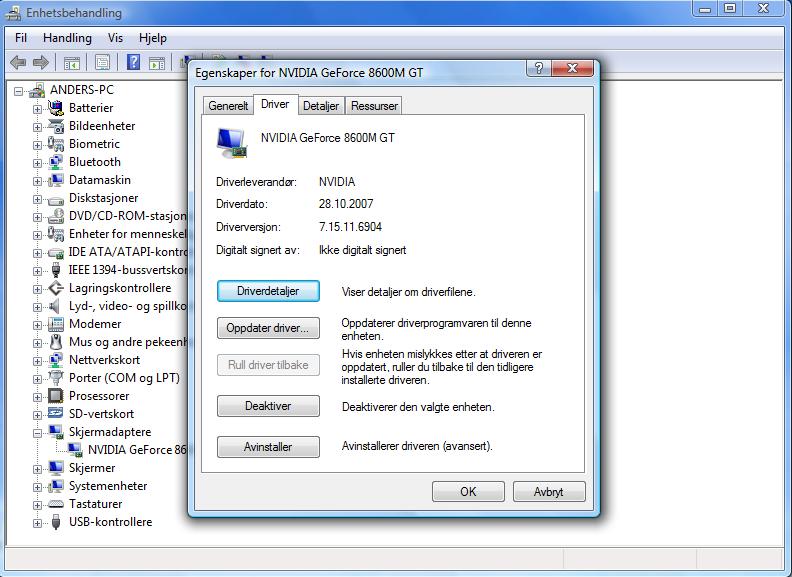Open the Properties sheet toolbar icon

(x=103, y=63)
